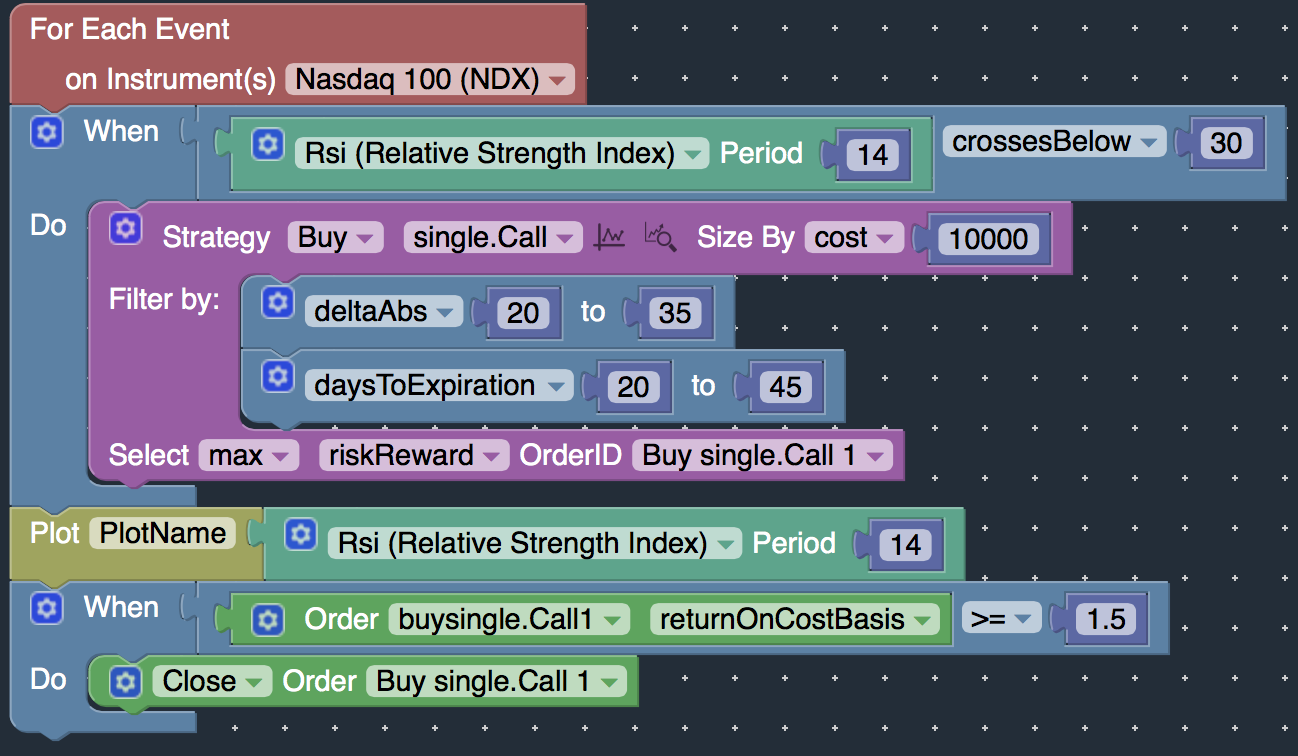Open the single.Call strategy type dropdown
The image size is (1298, 756).
(x=493, y=237)
